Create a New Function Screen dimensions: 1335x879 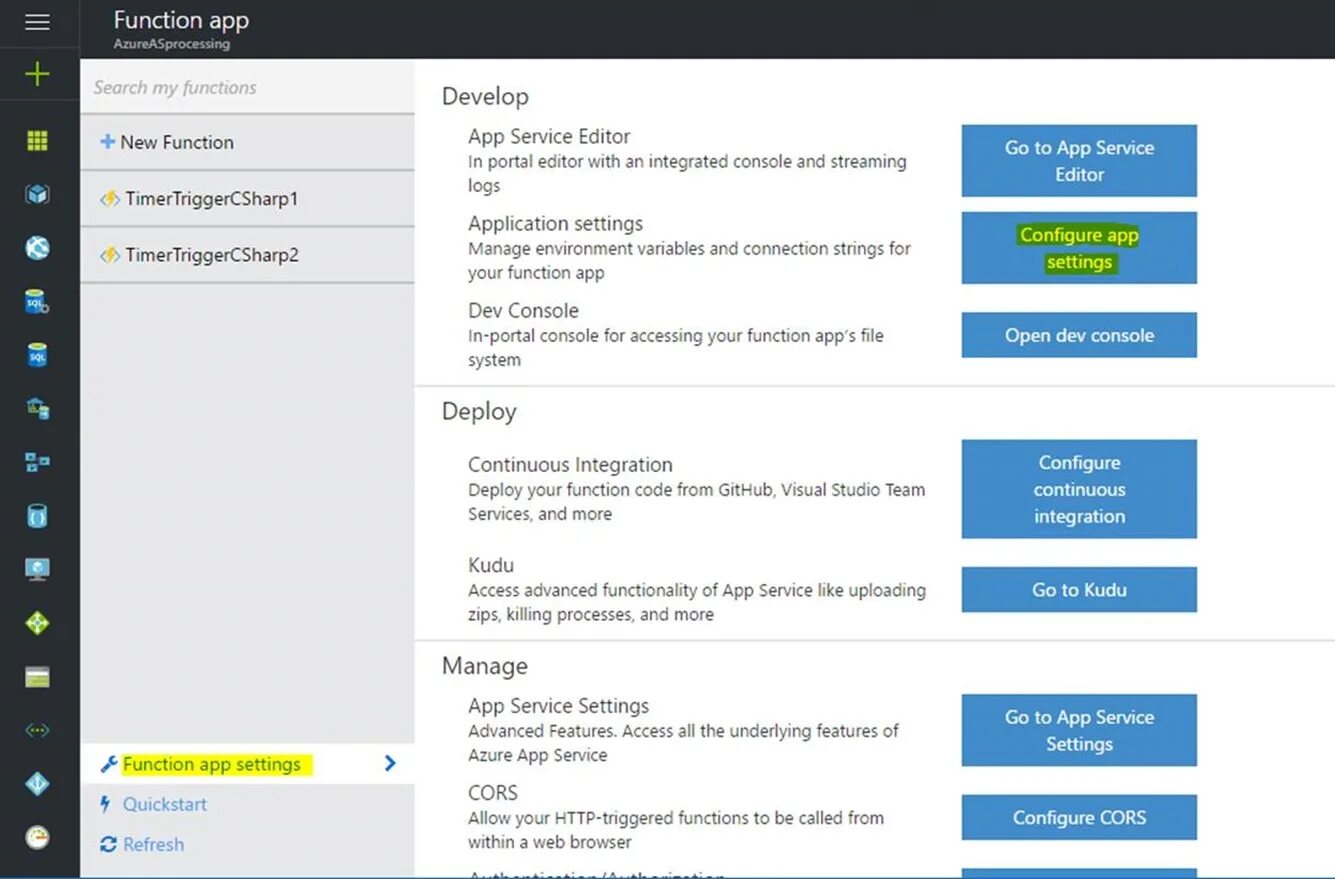tap(247, 142)
